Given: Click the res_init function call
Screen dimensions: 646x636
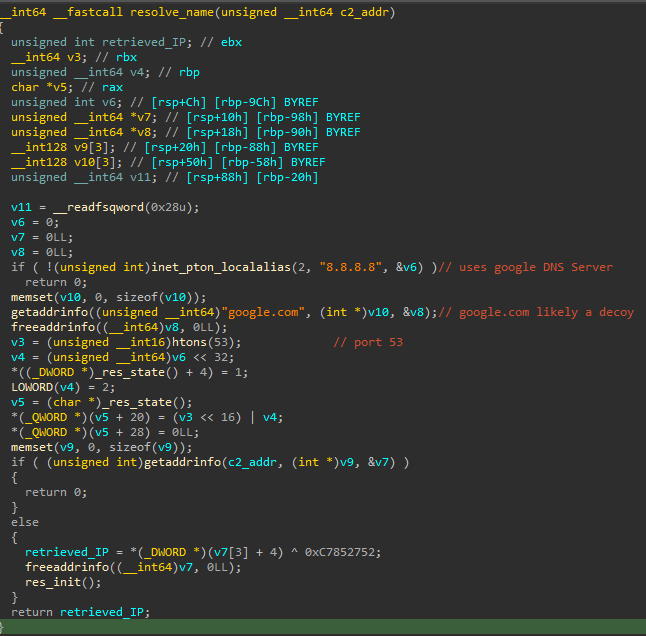Looking at the screenshot, I should pyautogui.click(x=47, y=582).
